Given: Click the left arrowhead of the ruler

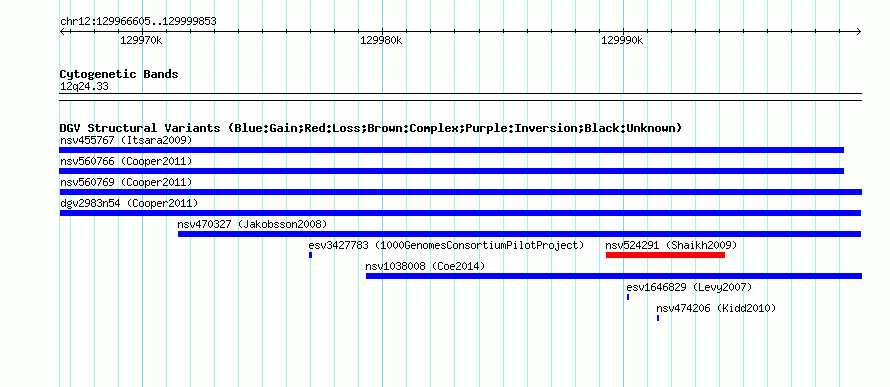Looking at the screenshot, I should point(62,32).
